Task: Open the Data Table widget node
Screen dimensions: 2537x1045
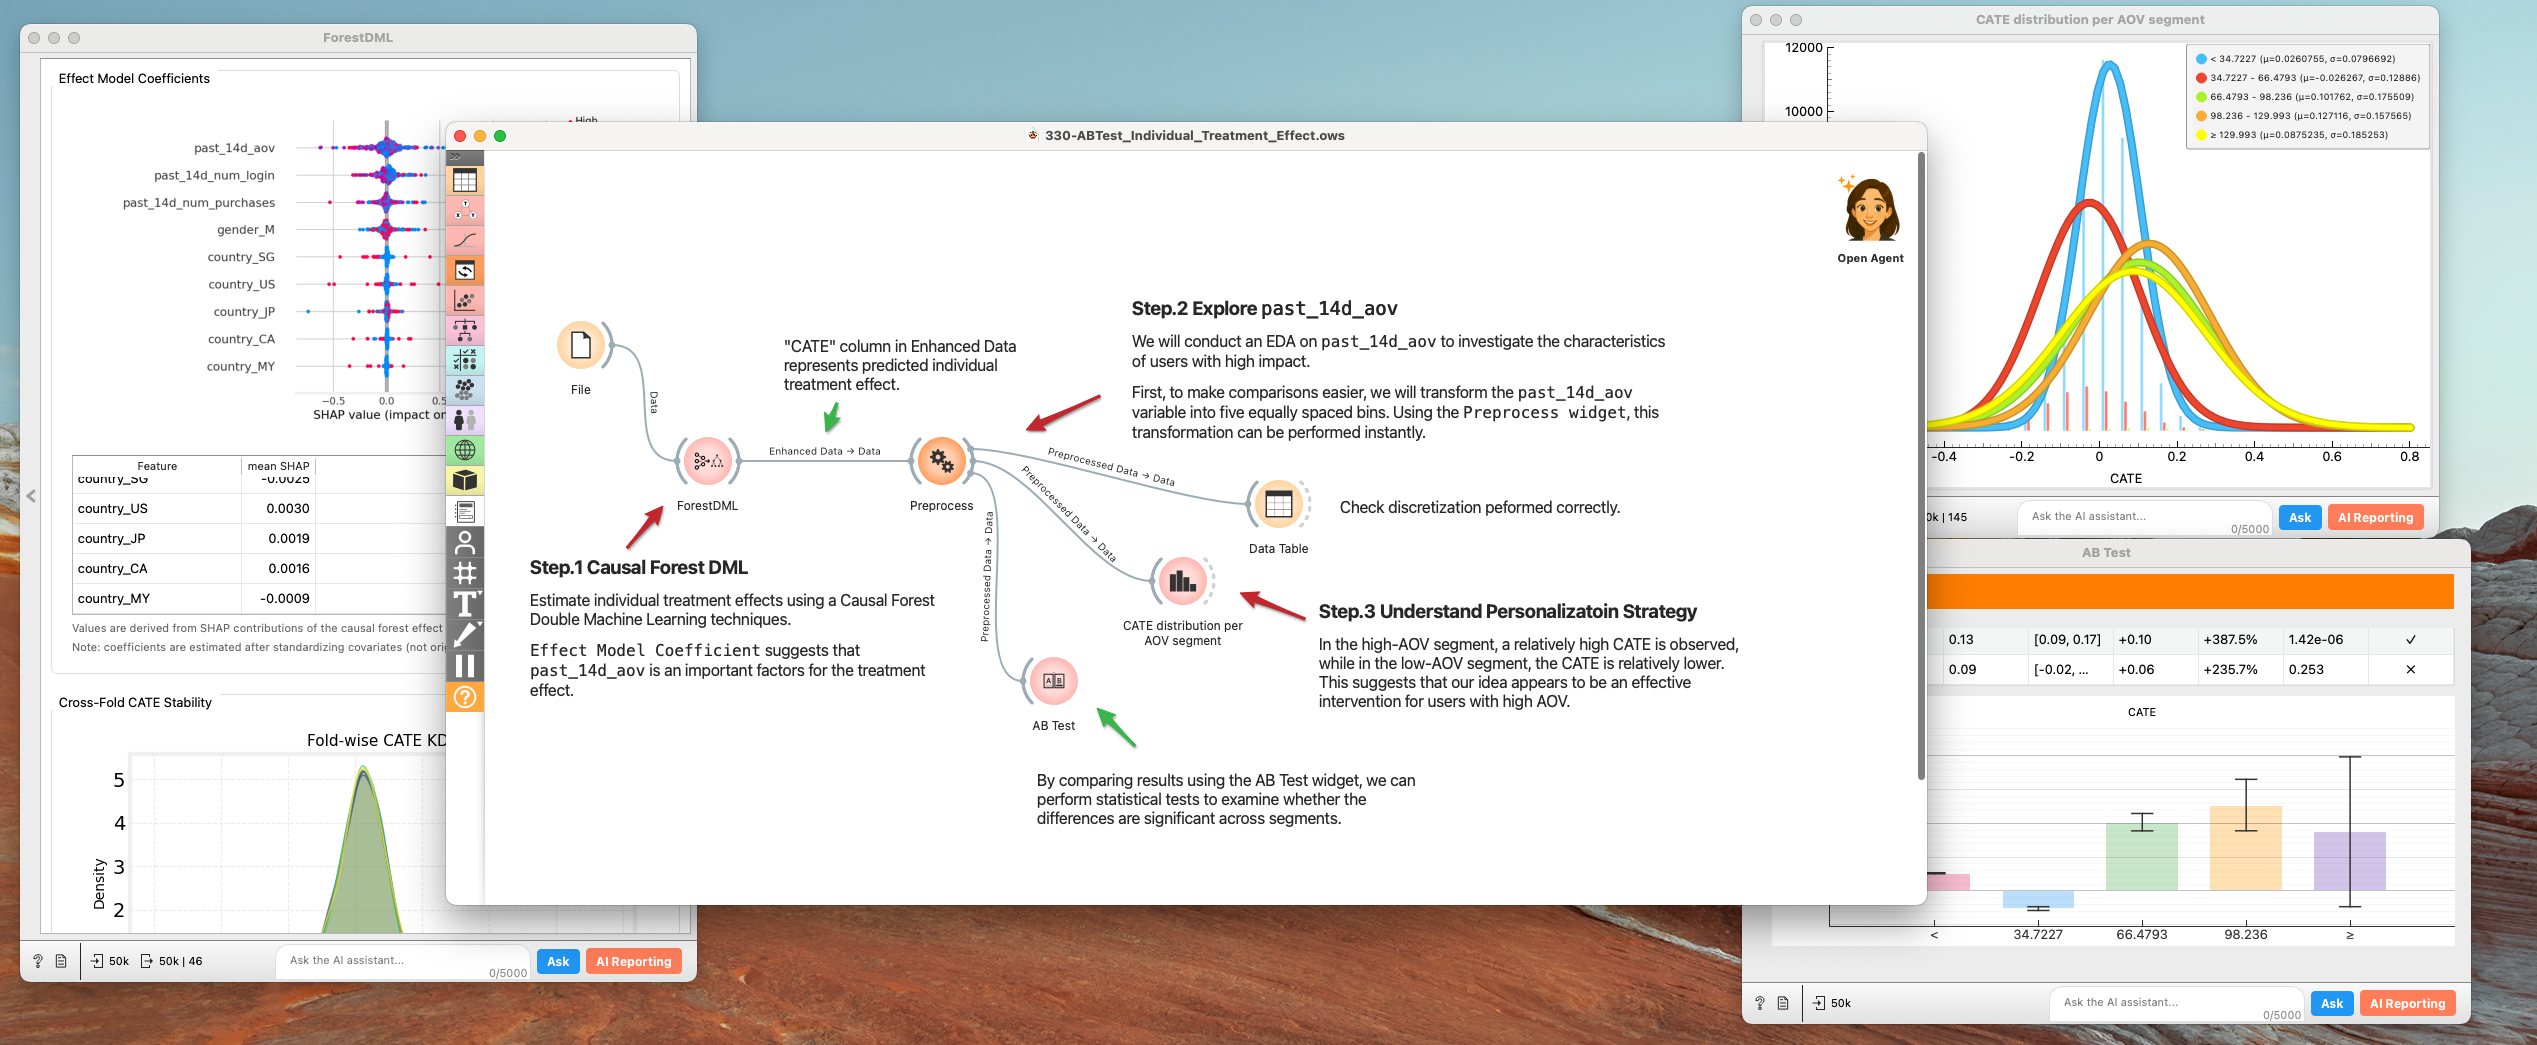Action: [x=1278, y=505]
